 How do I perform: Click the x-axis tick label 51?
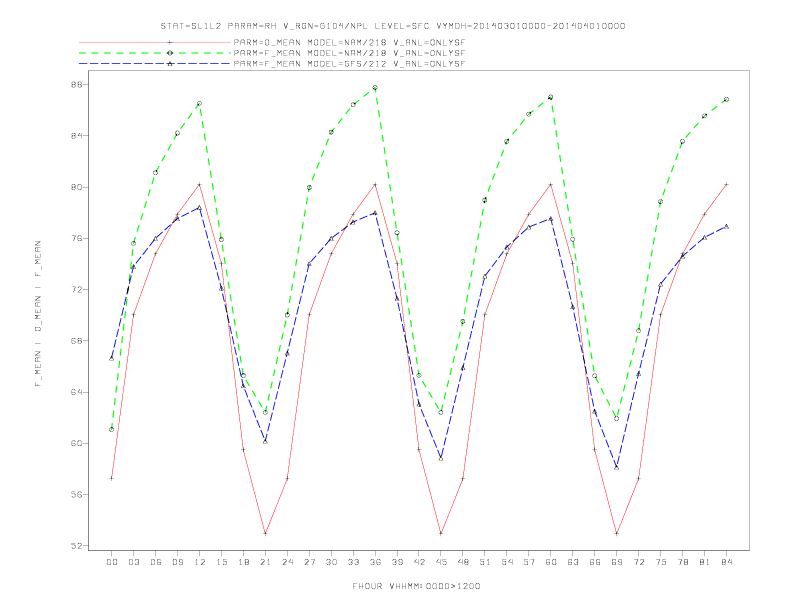click(485, 562)
